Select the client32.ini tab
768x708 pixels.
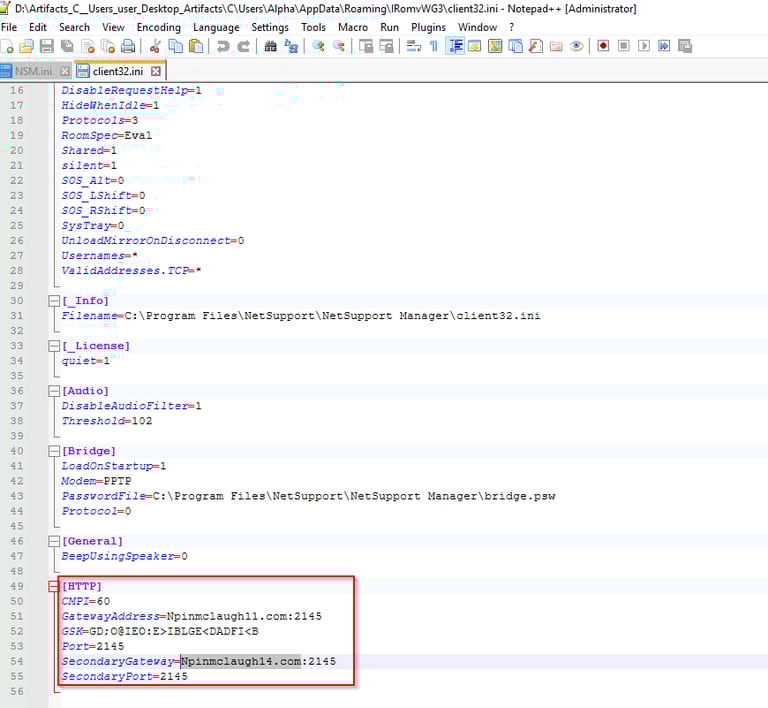(118, 71)
